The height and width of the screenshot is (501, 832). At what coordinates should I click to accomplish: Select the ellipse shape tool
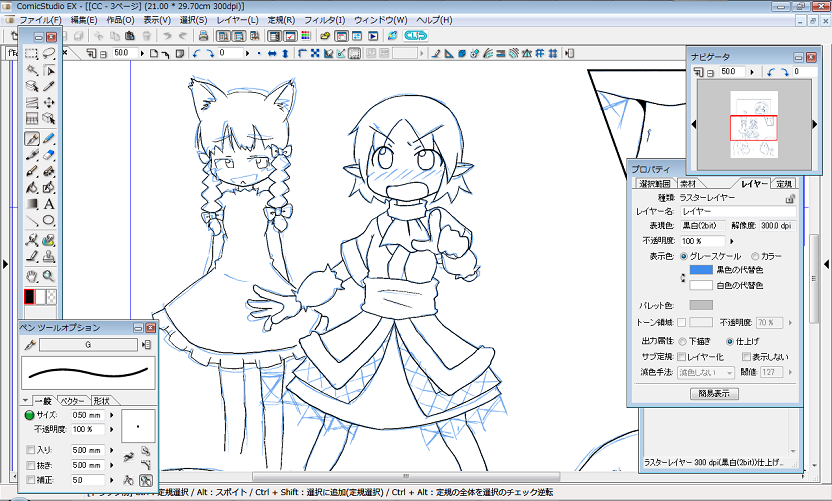49,220
